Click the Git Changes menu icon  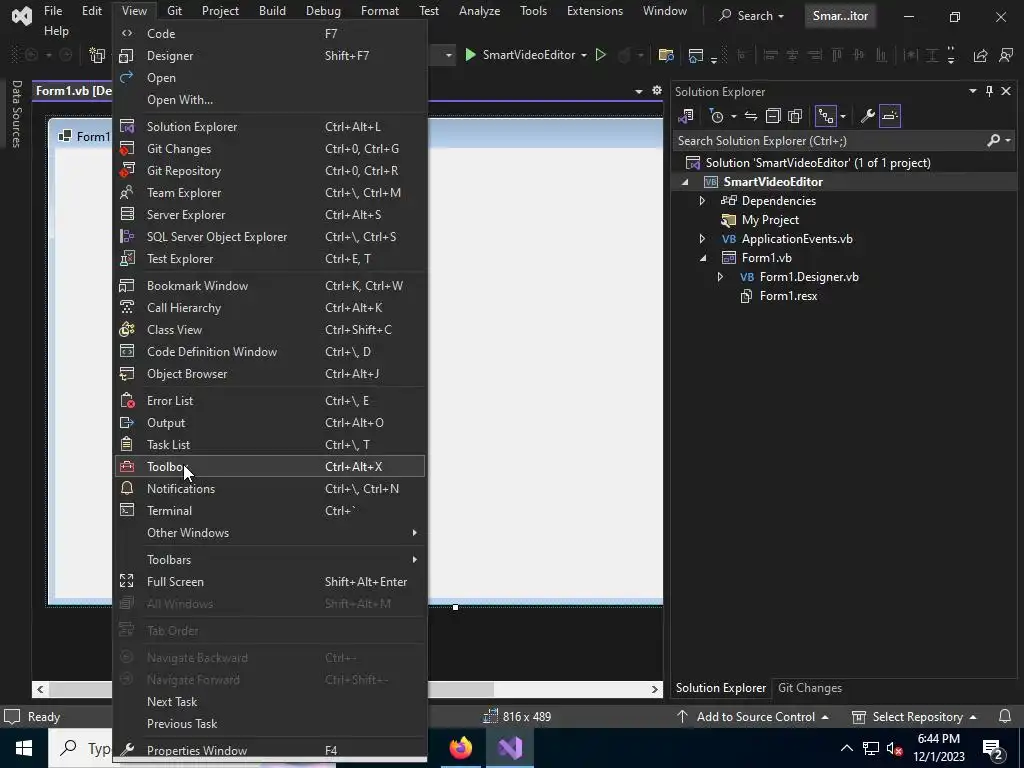point(127,149)
